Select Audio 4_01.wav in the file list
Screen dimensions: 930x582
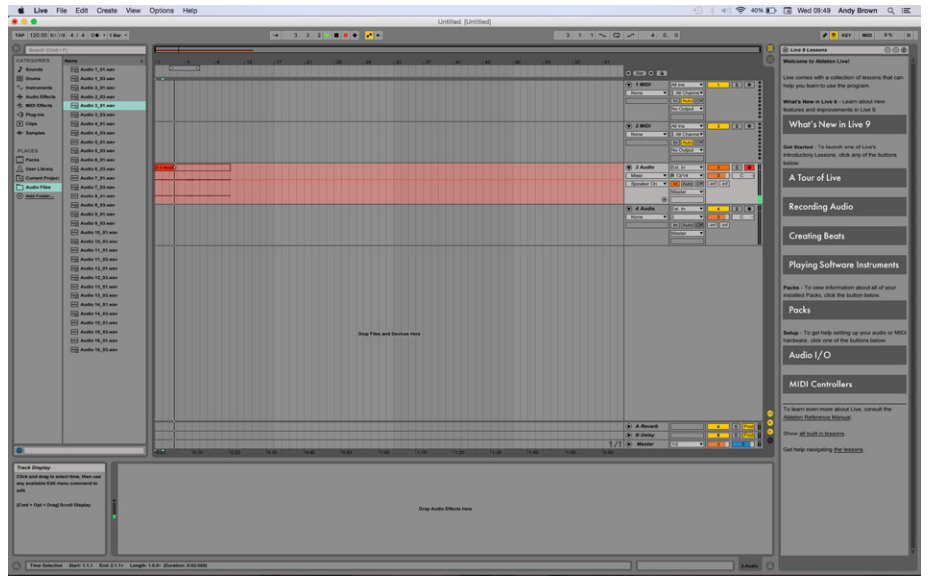tap(98, 124)
